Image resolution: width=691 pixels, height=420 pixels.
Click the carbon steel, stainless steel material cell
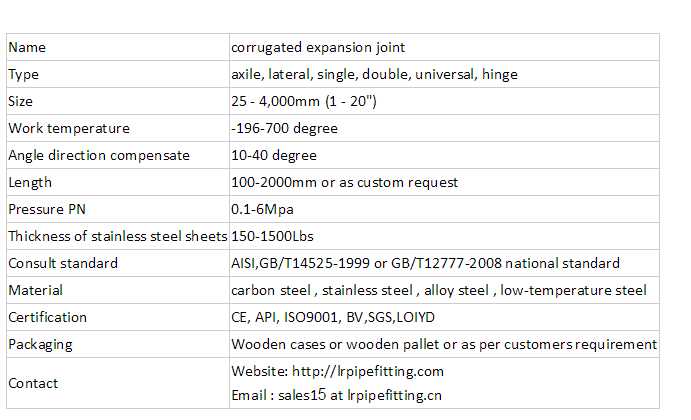[438, 291]
